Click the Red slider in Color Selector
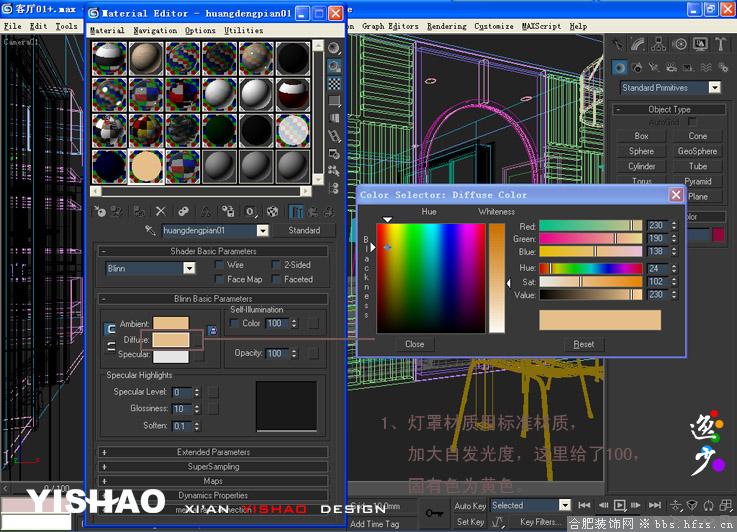Screen dimensions: 737x532 (590, 226)
